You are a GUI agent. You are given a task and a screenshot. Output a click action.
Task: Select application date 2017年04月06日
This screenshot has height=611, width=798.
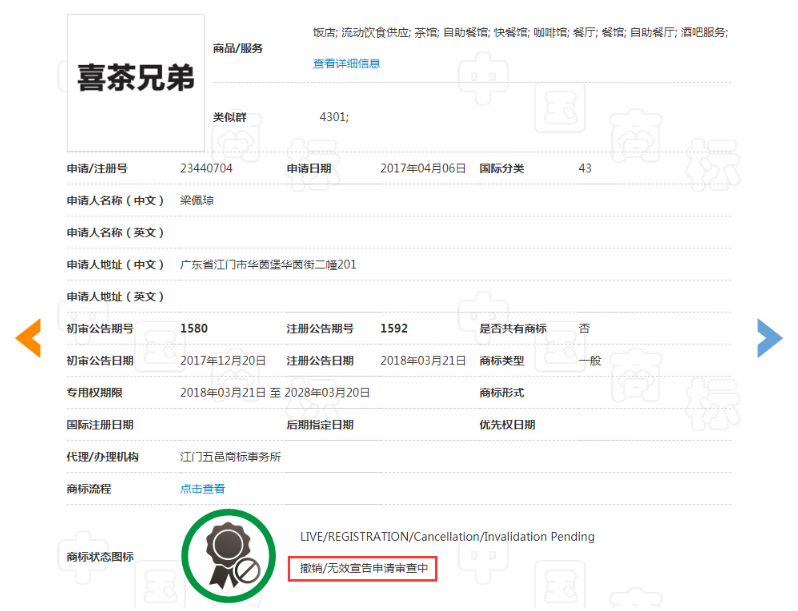pyautogui.click(x=423, y=168)
